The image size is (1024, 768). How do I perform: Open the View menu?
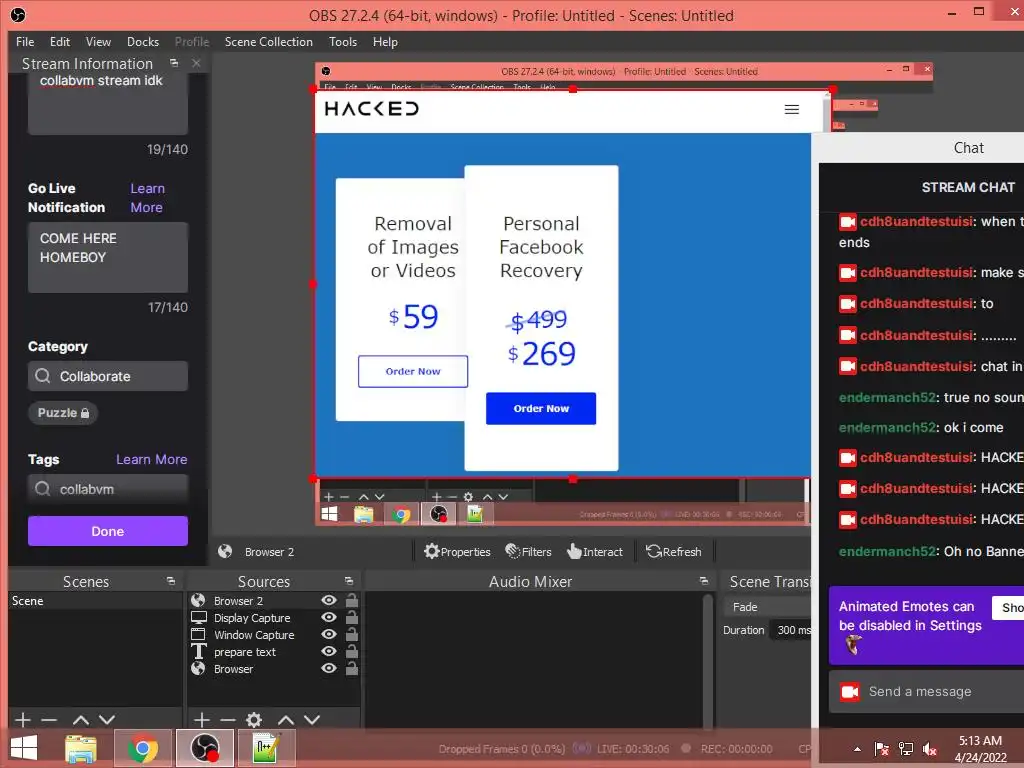pyautogui.click(x=98, y=42)
